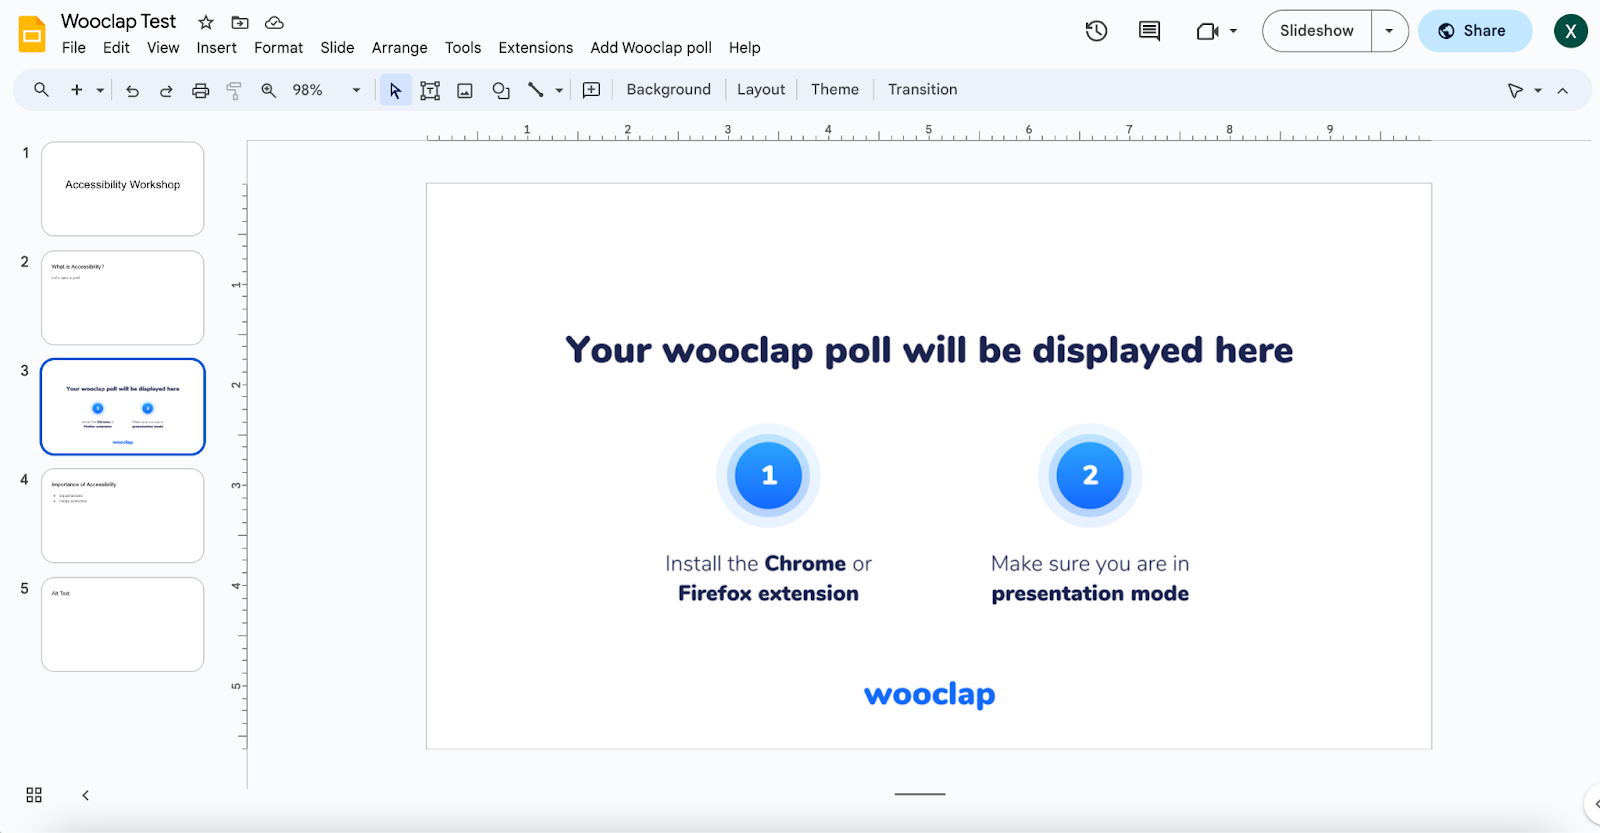Click the Theme button
Image resolution: width=1600 pixels, height=833 pixels.
(x=835, y=90)
